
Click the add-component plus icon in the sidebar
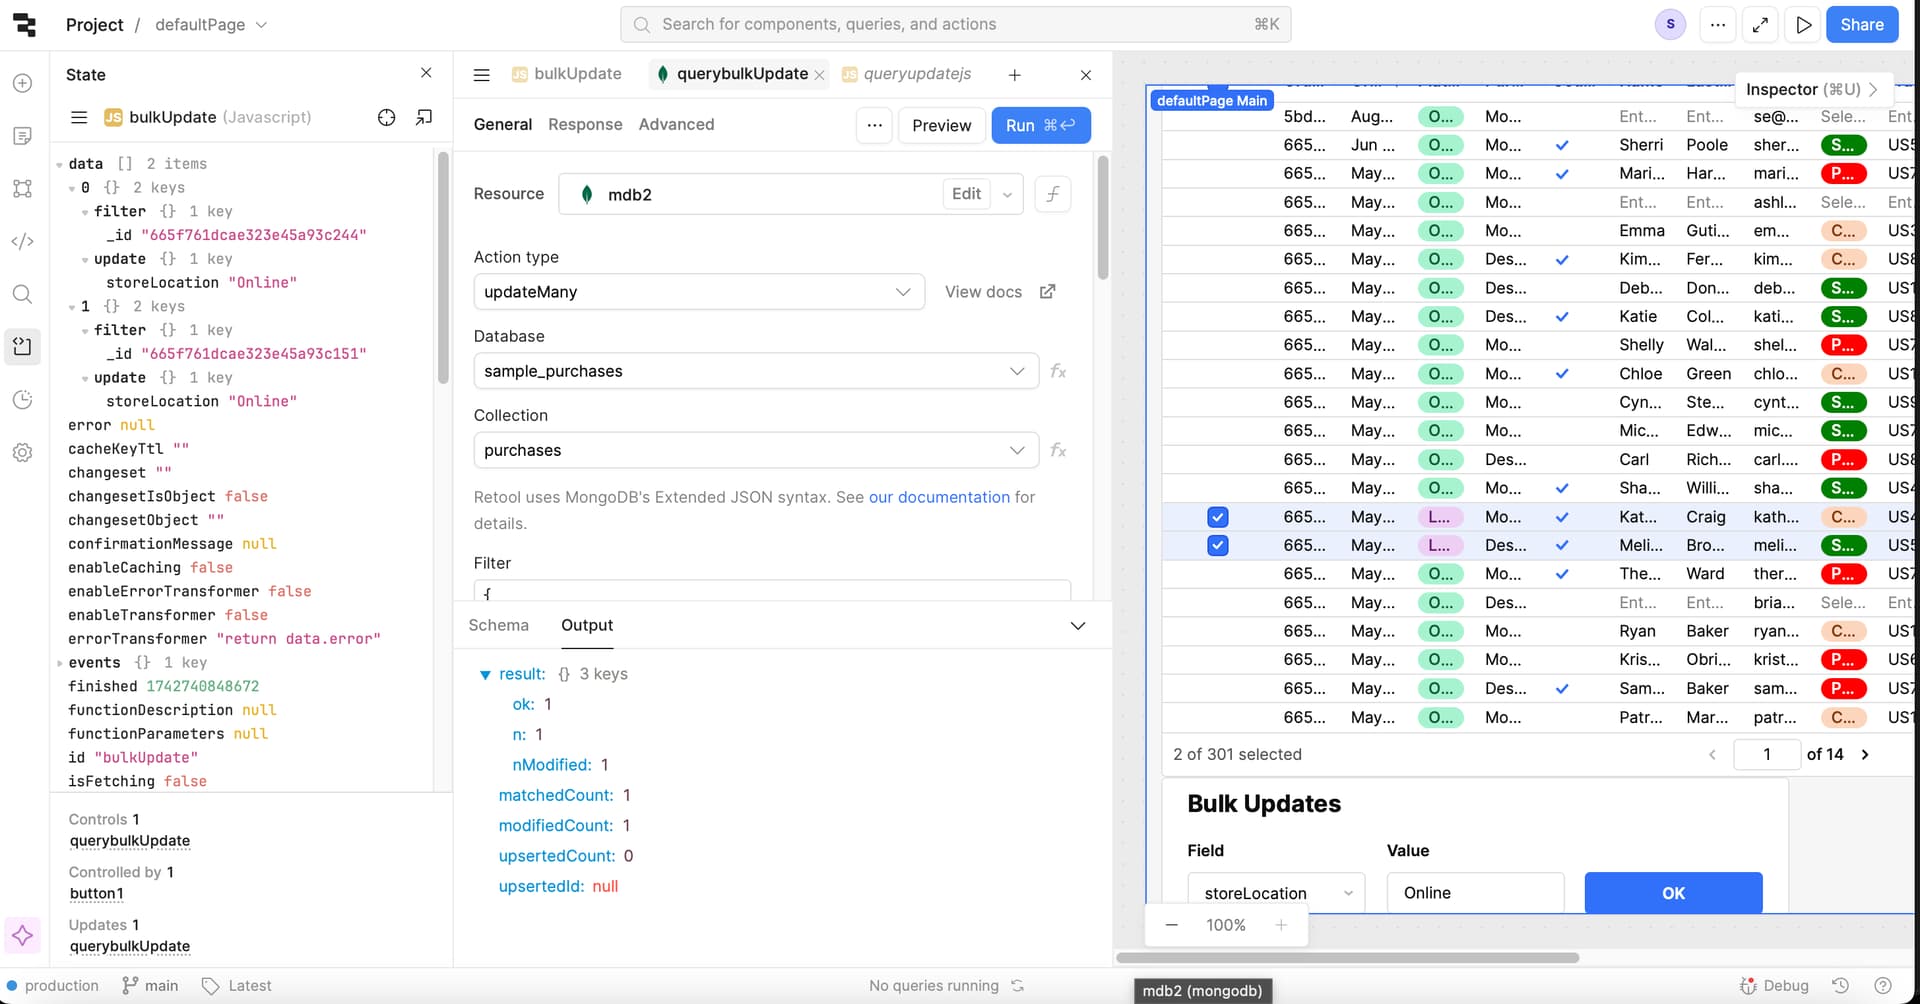tap(22, 83)
